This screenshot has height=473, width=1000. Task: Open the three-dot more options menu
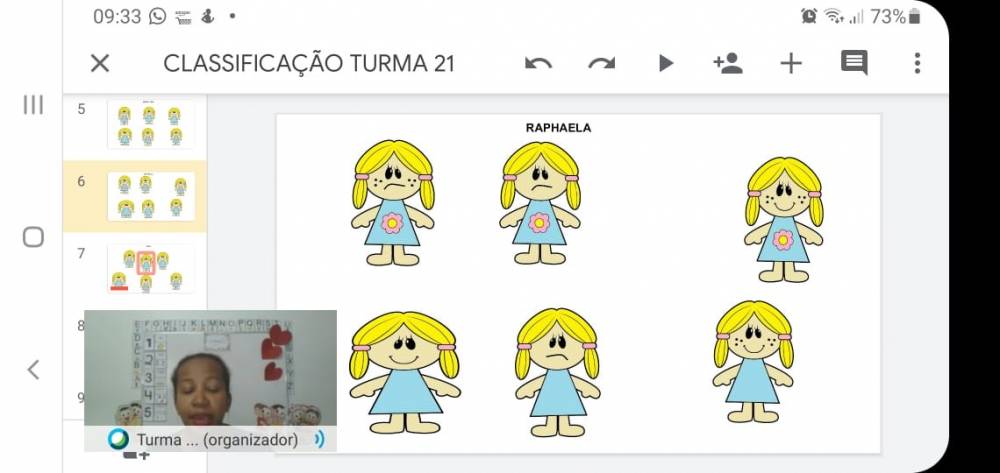pos(917,64)
